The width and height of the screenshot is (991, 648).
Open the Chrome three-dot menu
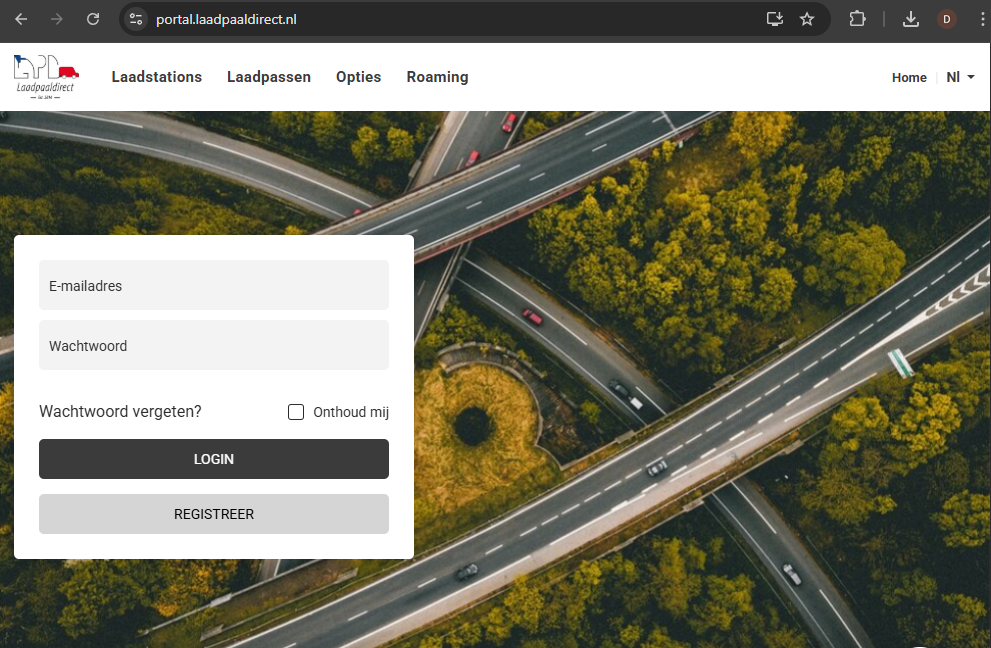[982, 19]
